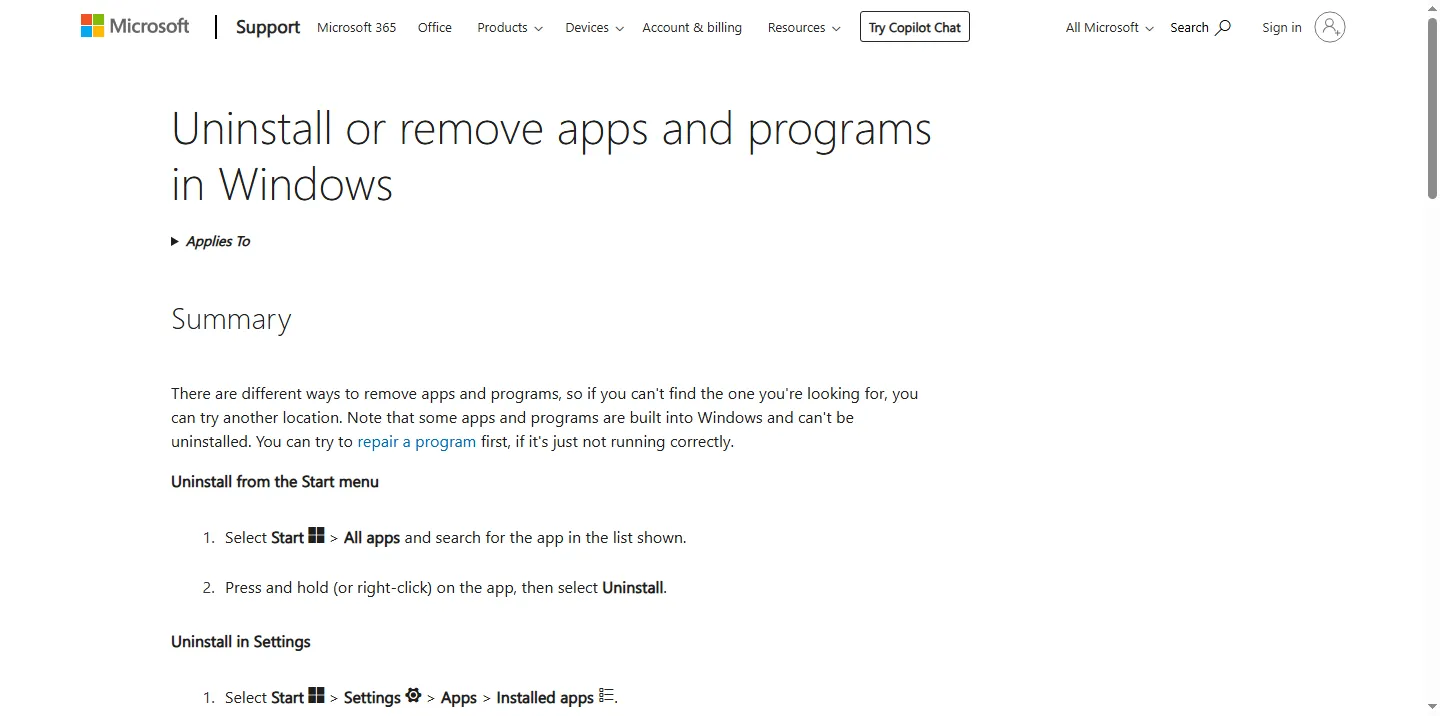
Task: Click bold 'Installed apps' text
Action: [545, 697]
